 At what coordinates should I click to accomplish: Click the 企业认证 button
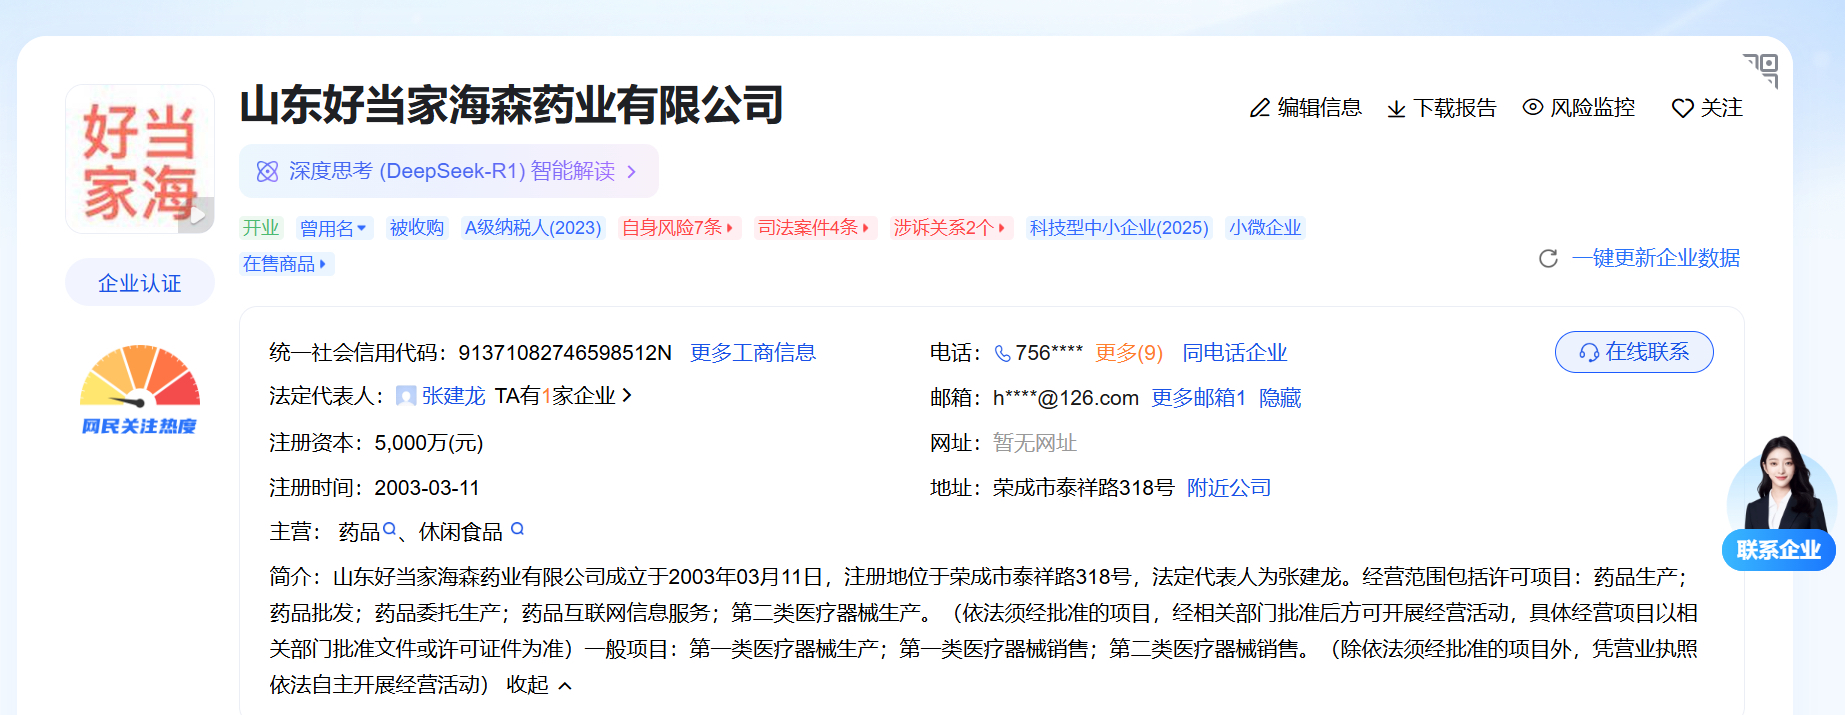point(140,283)
